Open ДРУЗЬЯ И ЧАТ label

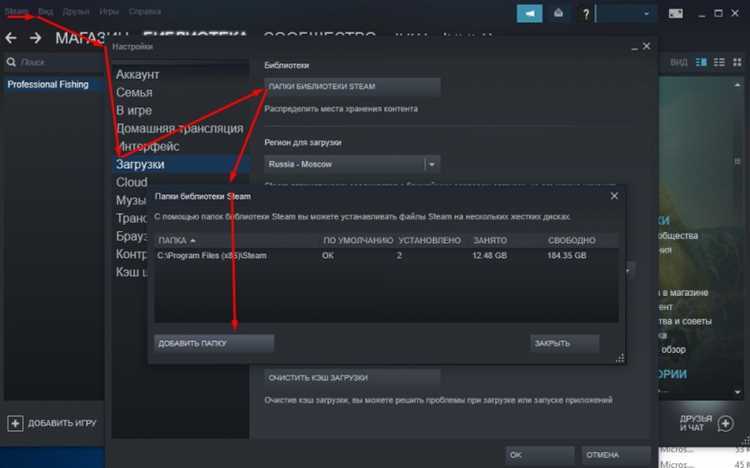point(696,423)
